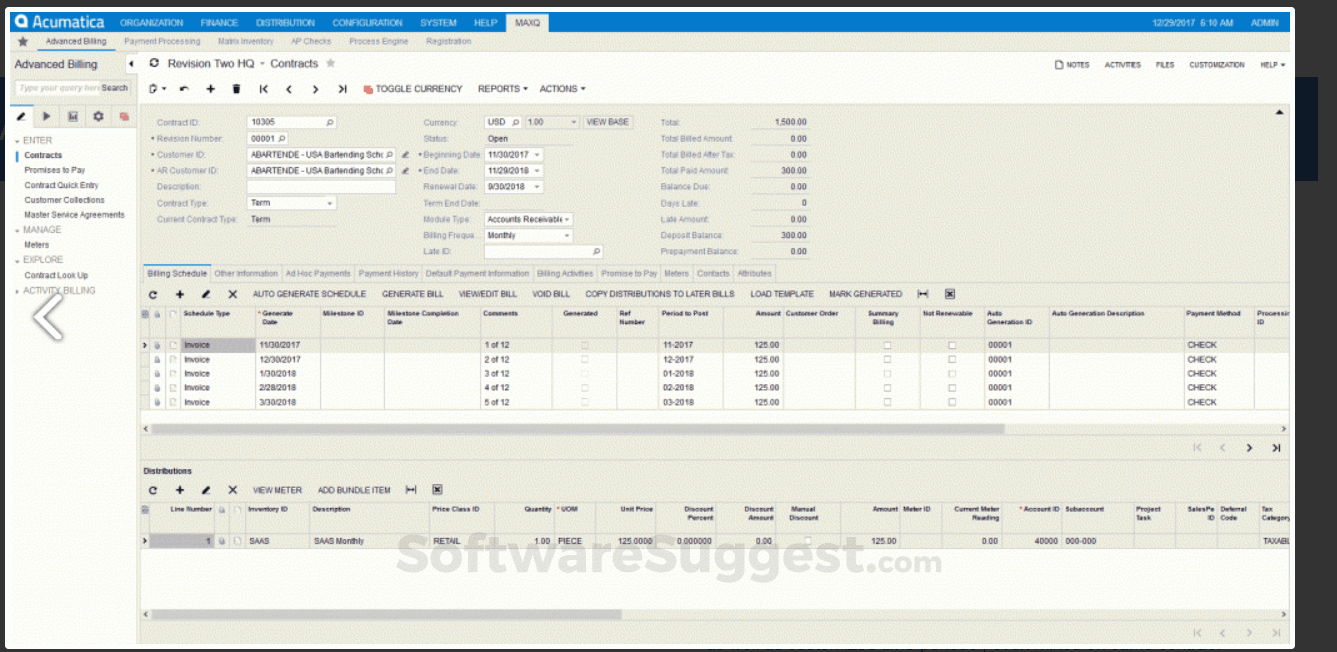
Task: Expand the Billing Frequency dropdown showing Monthly
Action: click(x=567, y=236)
